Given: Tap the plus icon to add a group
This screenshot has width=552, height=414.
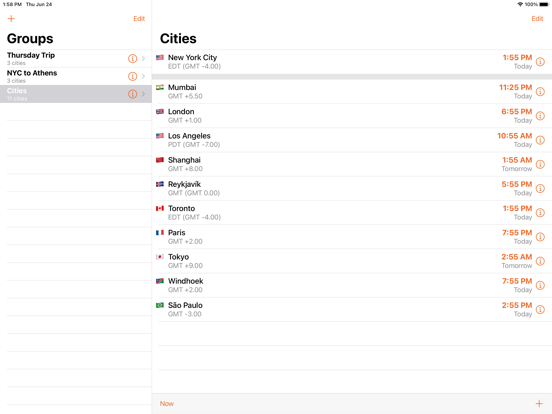Looking at the screenshot, I should [11, 19].
